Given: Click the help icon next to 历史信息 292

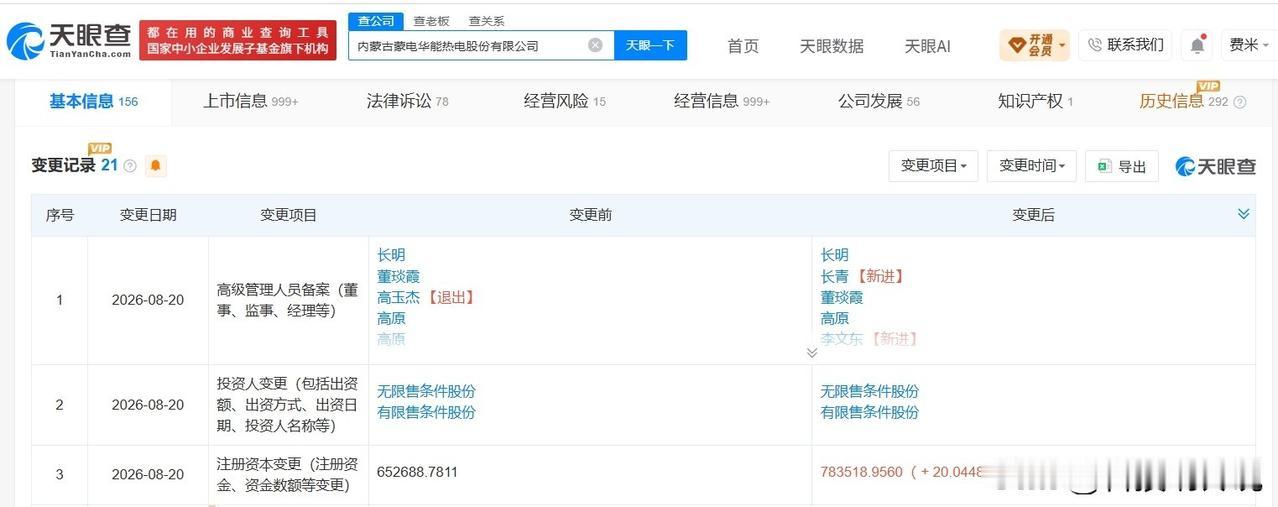Looking at the screenshot, I should point(1240,102).
